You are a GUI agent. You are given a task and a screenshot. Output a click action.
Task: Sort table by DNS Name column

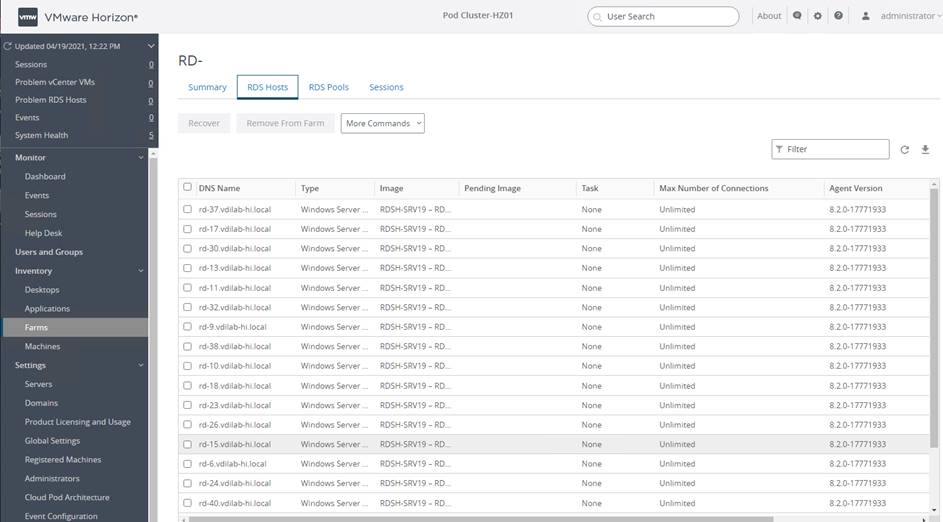(219, 188)
